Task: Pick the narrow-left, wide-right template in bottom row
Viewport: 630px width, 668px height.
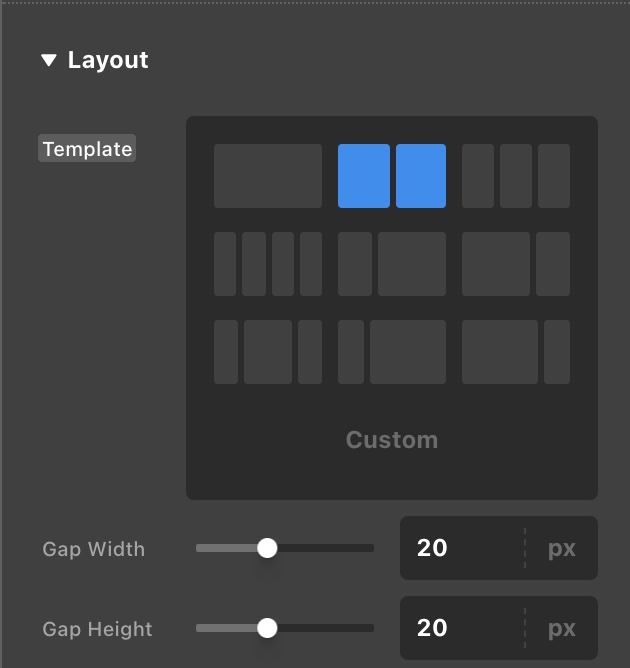Action: point(392,352)
